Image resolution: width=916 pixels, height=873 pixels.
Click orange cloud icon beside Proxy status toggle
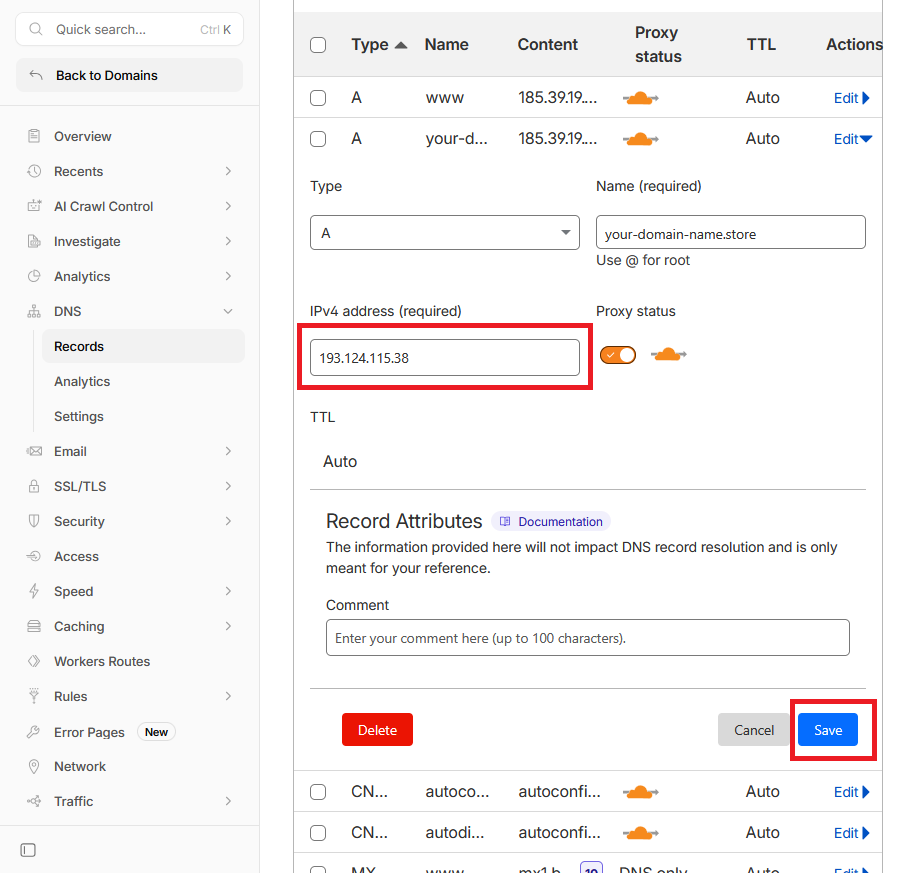[668, 355]
